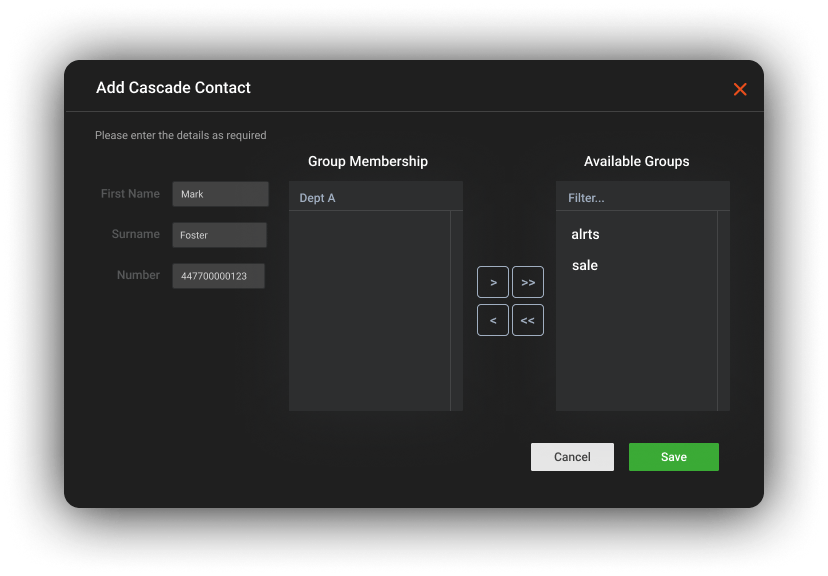Focus the First Name field containing Mark
Viewport: 828px width, 576px height.
tap(220, 194)
